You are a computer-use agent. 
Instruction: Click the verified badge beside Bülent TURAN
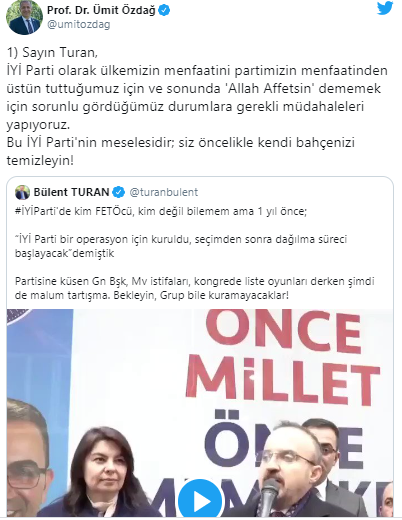[119, 192]
